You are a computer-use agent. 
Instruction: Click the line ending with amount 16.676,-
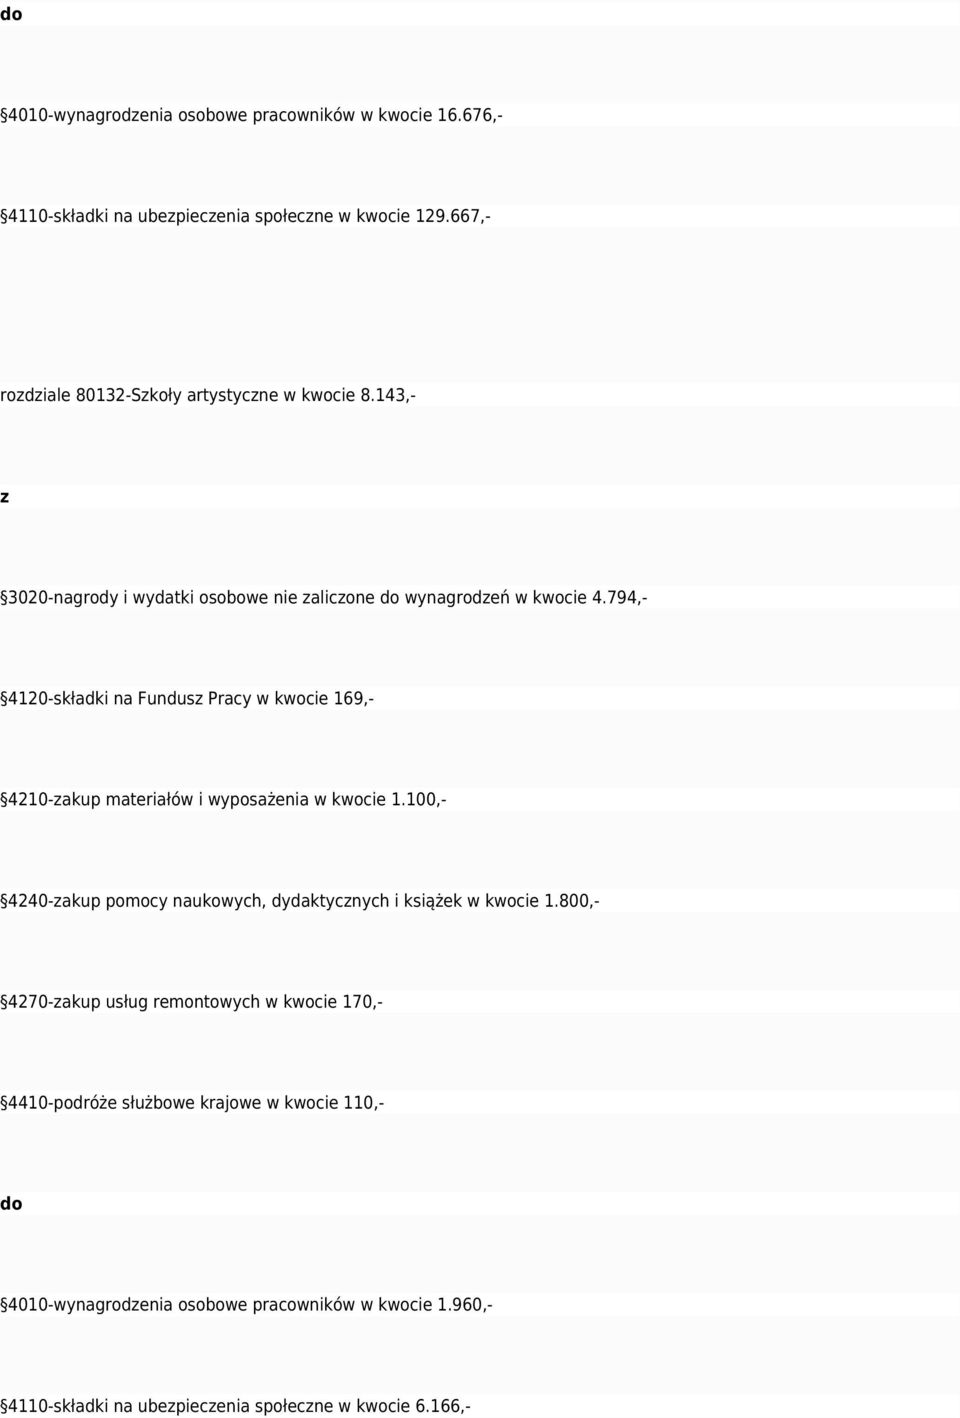(x=252, y=115)
